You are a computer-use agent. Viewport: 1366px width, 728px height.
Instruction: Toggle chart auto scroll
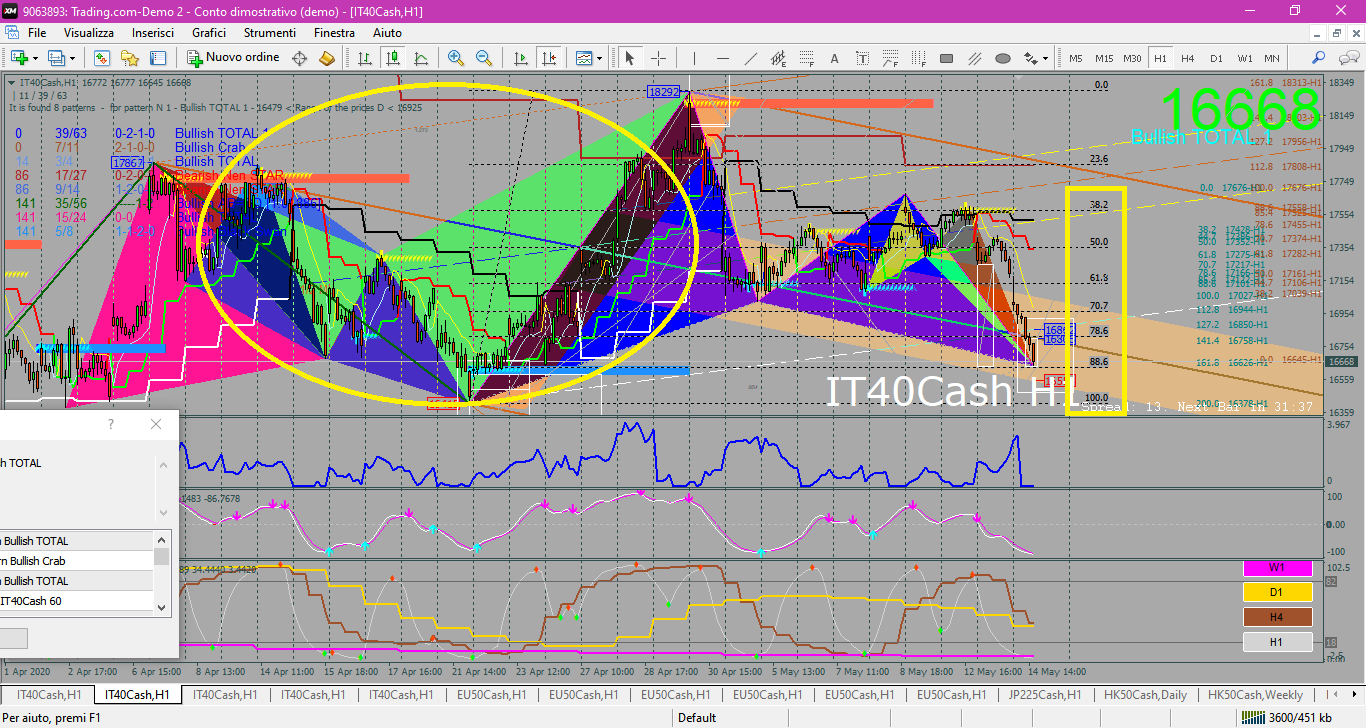(520, 58)
